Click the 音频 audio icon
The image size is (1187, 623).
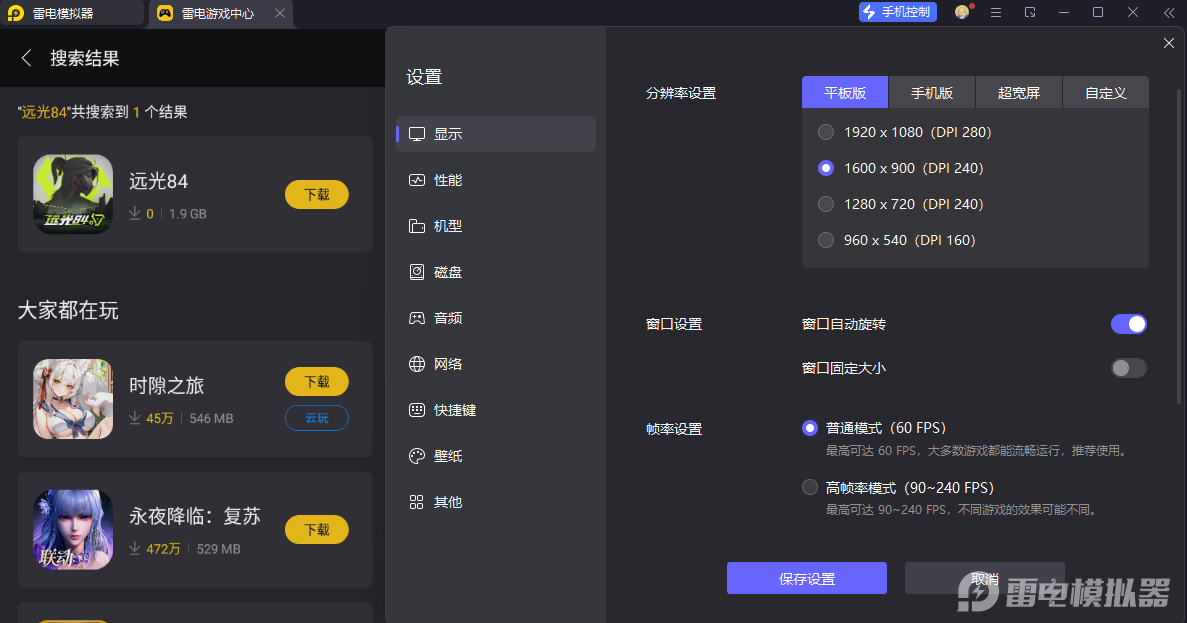click(x=417, y=319)
